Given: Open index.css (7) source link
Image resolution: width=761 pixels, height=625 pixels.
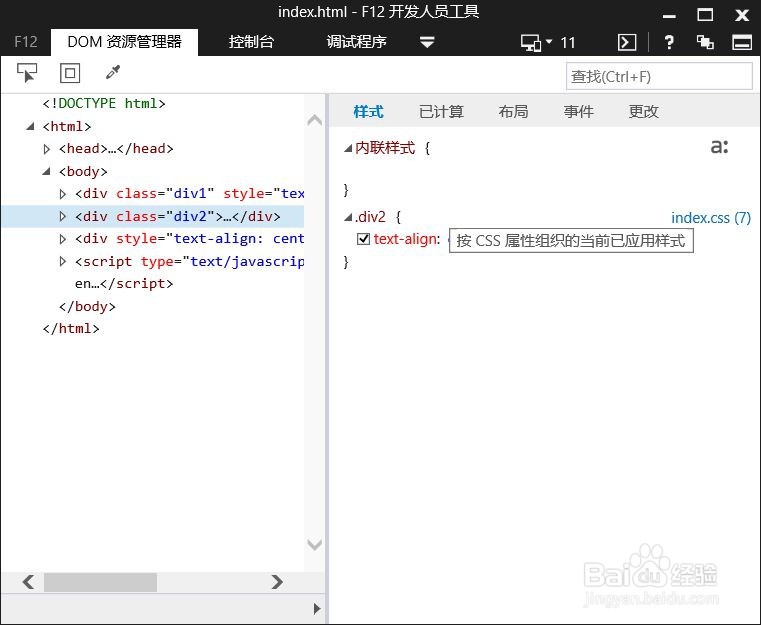Looking at the screenshot, I should pos(711,218).
